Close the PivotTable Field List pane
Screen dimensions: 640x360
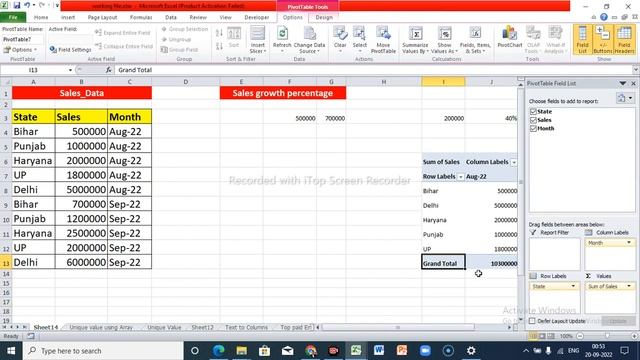click(x=633, y=83)
